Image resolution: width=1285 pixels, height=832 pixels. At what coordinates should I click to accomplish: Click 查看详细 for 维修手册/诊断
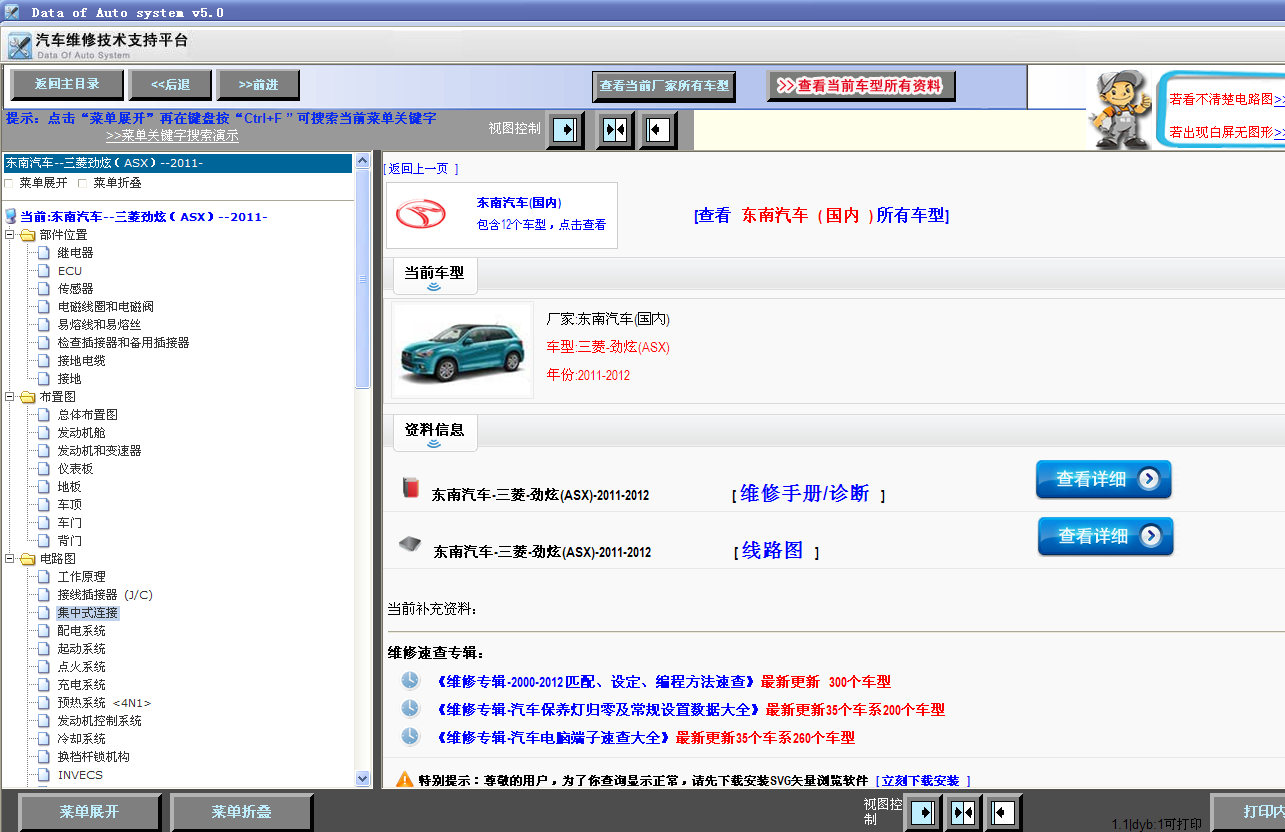[x=1103, y=479]
